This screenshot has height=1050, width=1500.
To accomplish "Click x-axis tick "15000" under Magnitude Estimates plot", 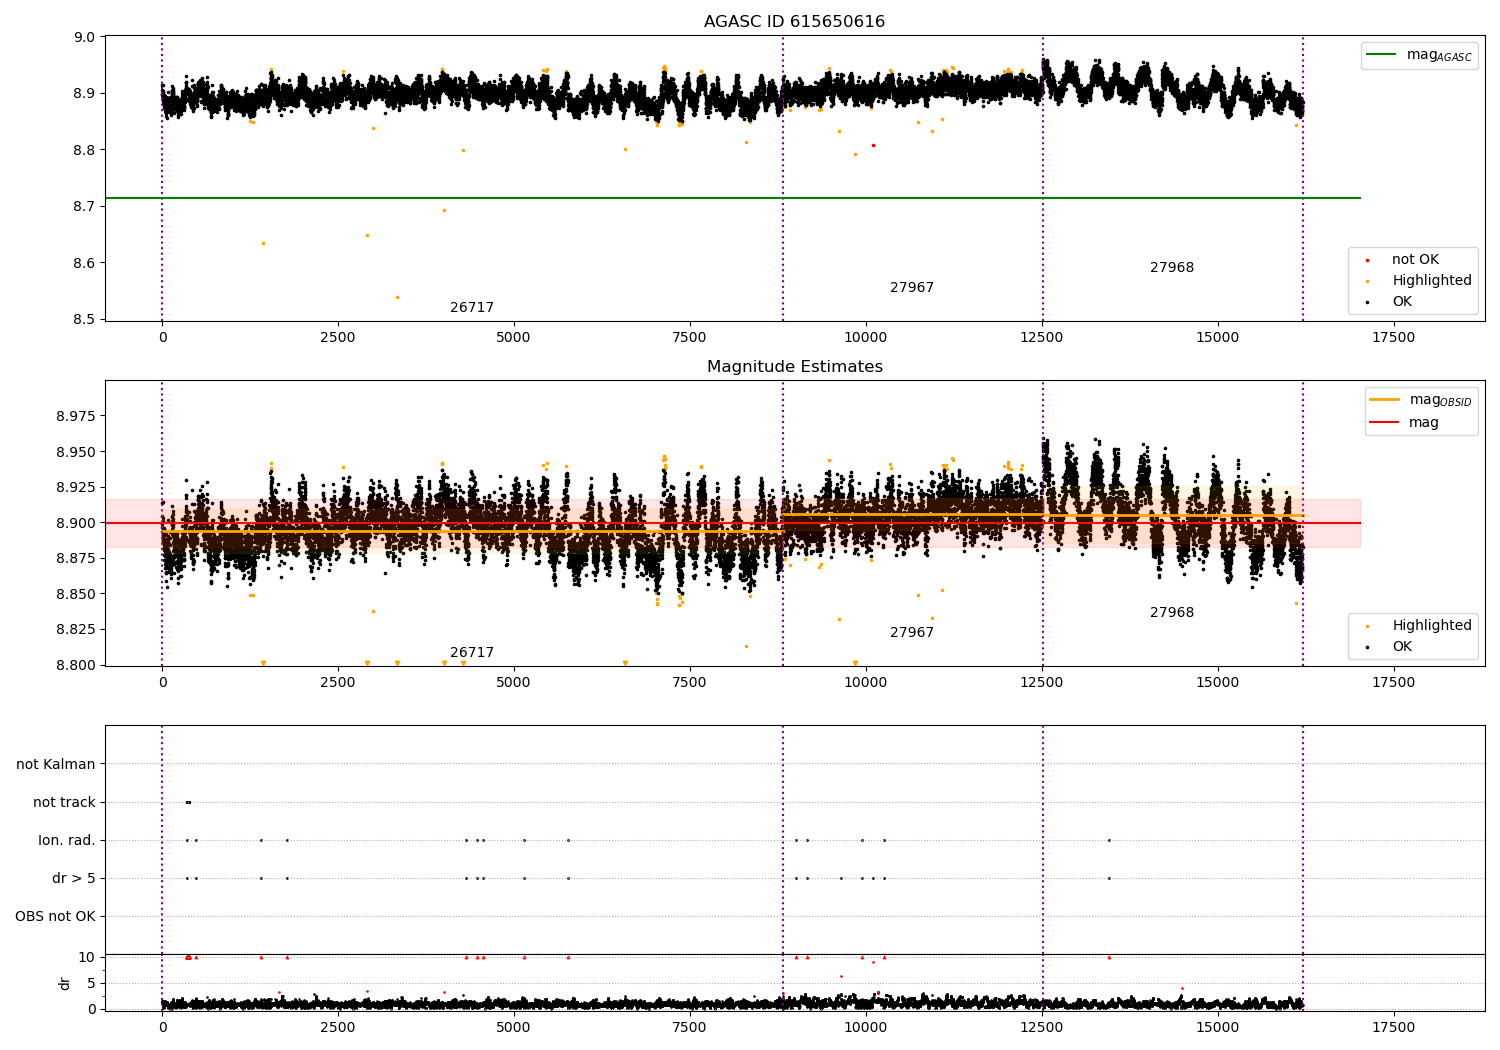I will [1217, 683].
